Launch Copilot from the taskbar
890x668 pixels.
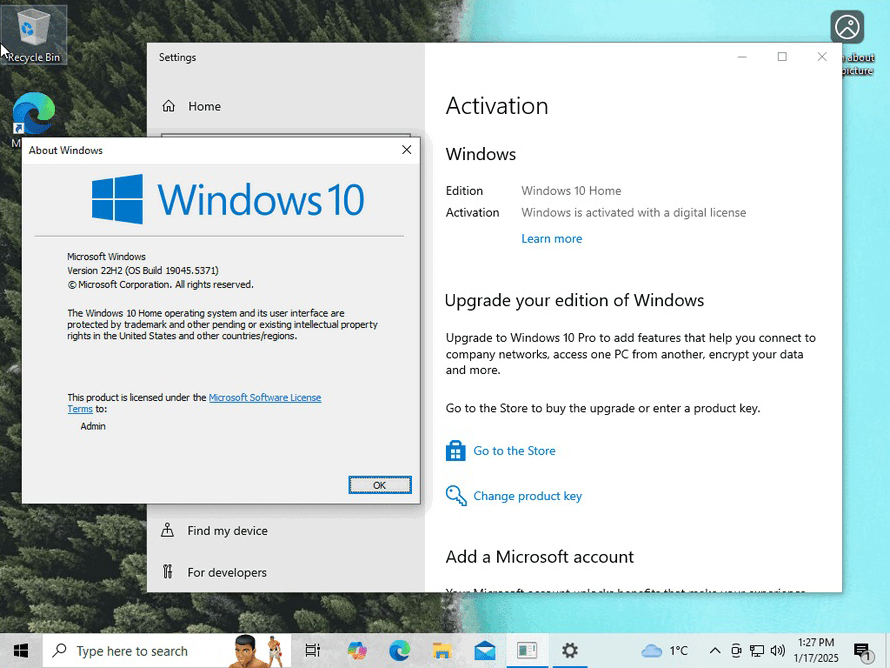tap(357, 651)
